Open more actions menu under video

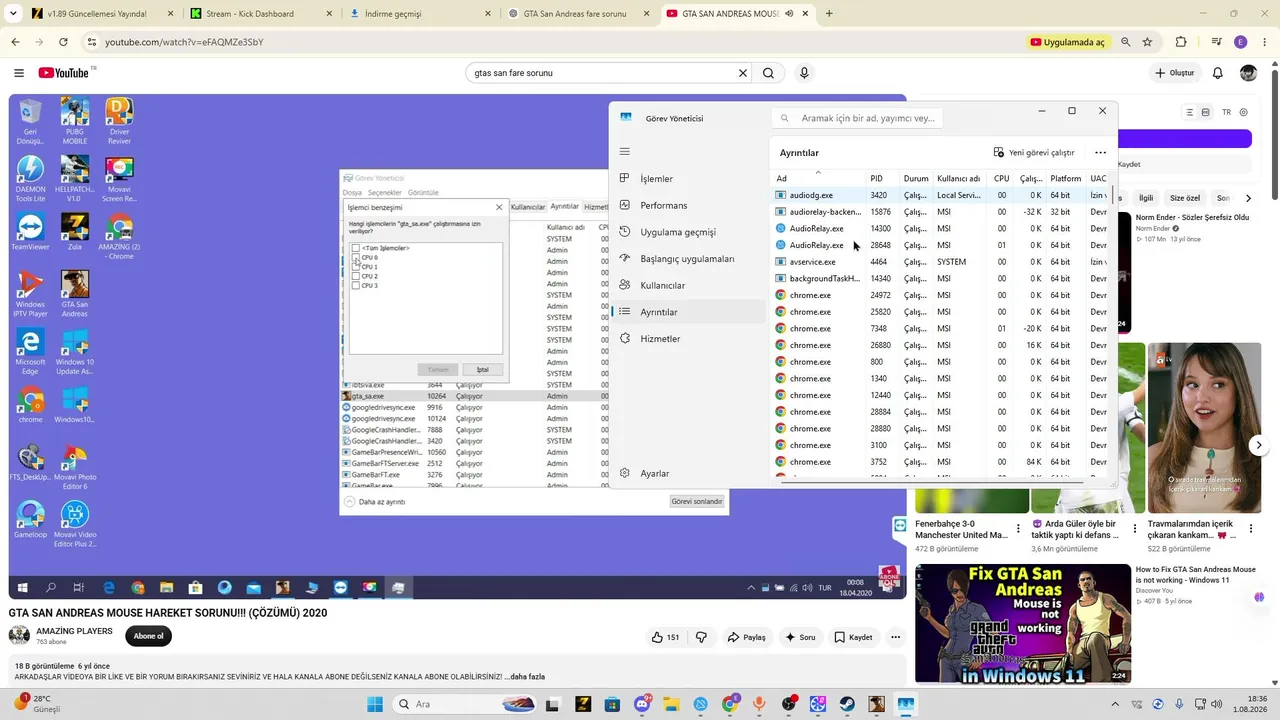pos(895,637)
